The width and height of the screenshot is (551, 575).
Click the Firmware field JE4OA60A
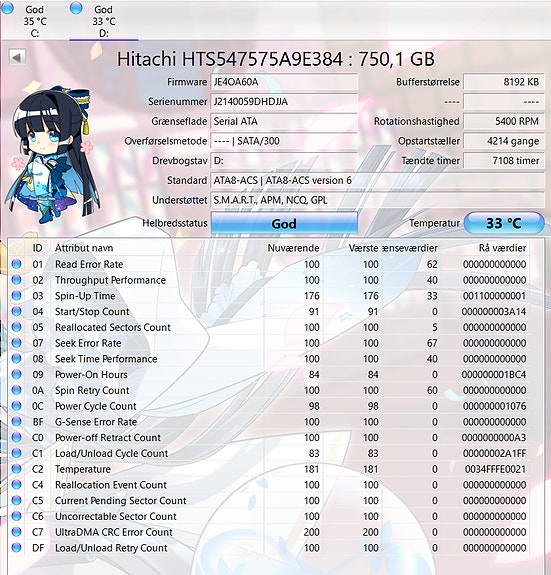coord(284,82)
